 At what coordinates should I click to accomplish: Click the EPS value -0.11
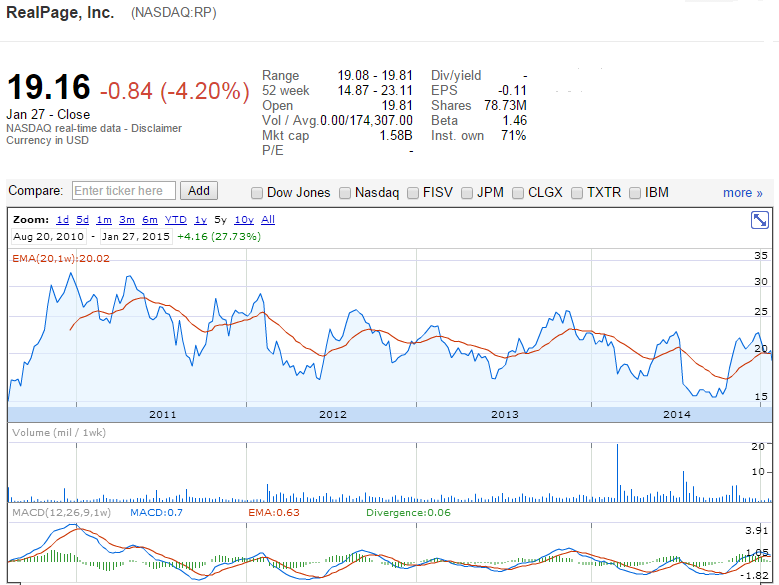point(512,90)
